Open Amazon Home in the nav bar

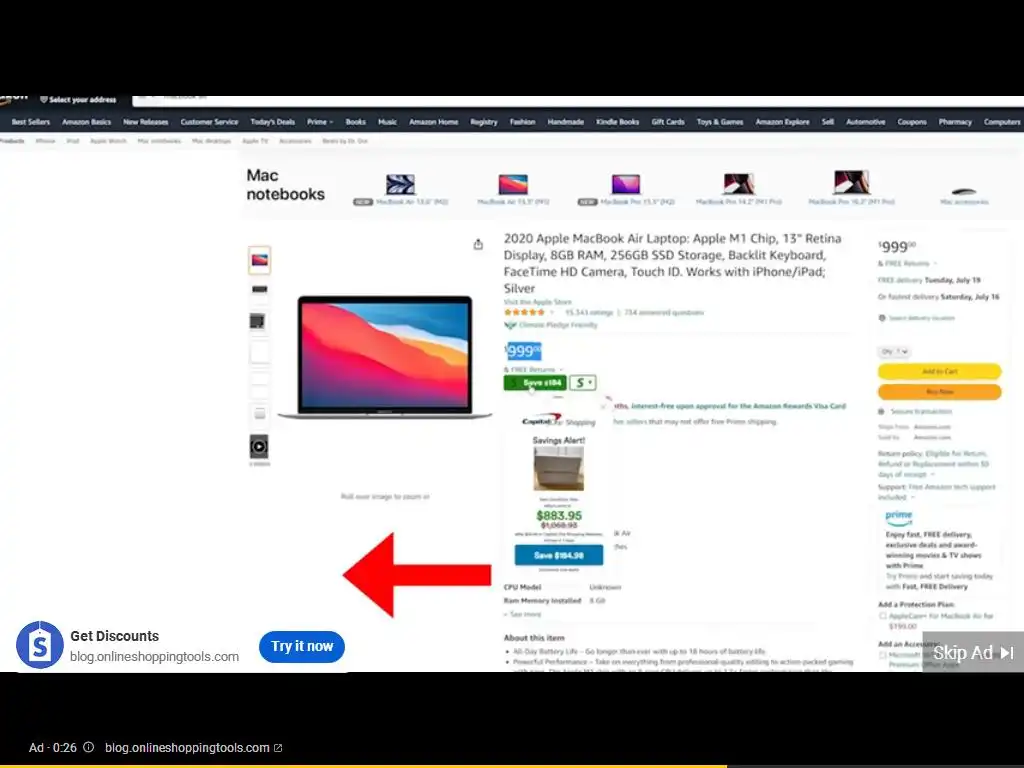[434, 122]
